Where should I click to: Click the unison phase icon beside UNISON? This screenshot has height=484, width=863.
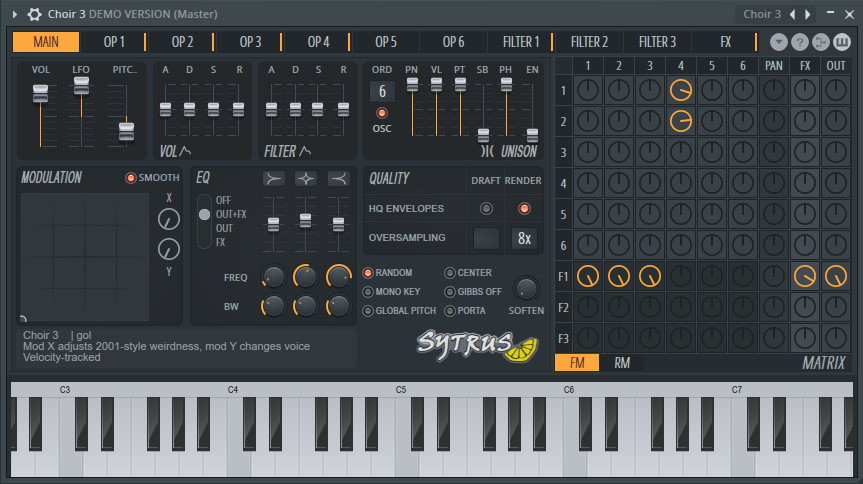(x=487, y=151)
